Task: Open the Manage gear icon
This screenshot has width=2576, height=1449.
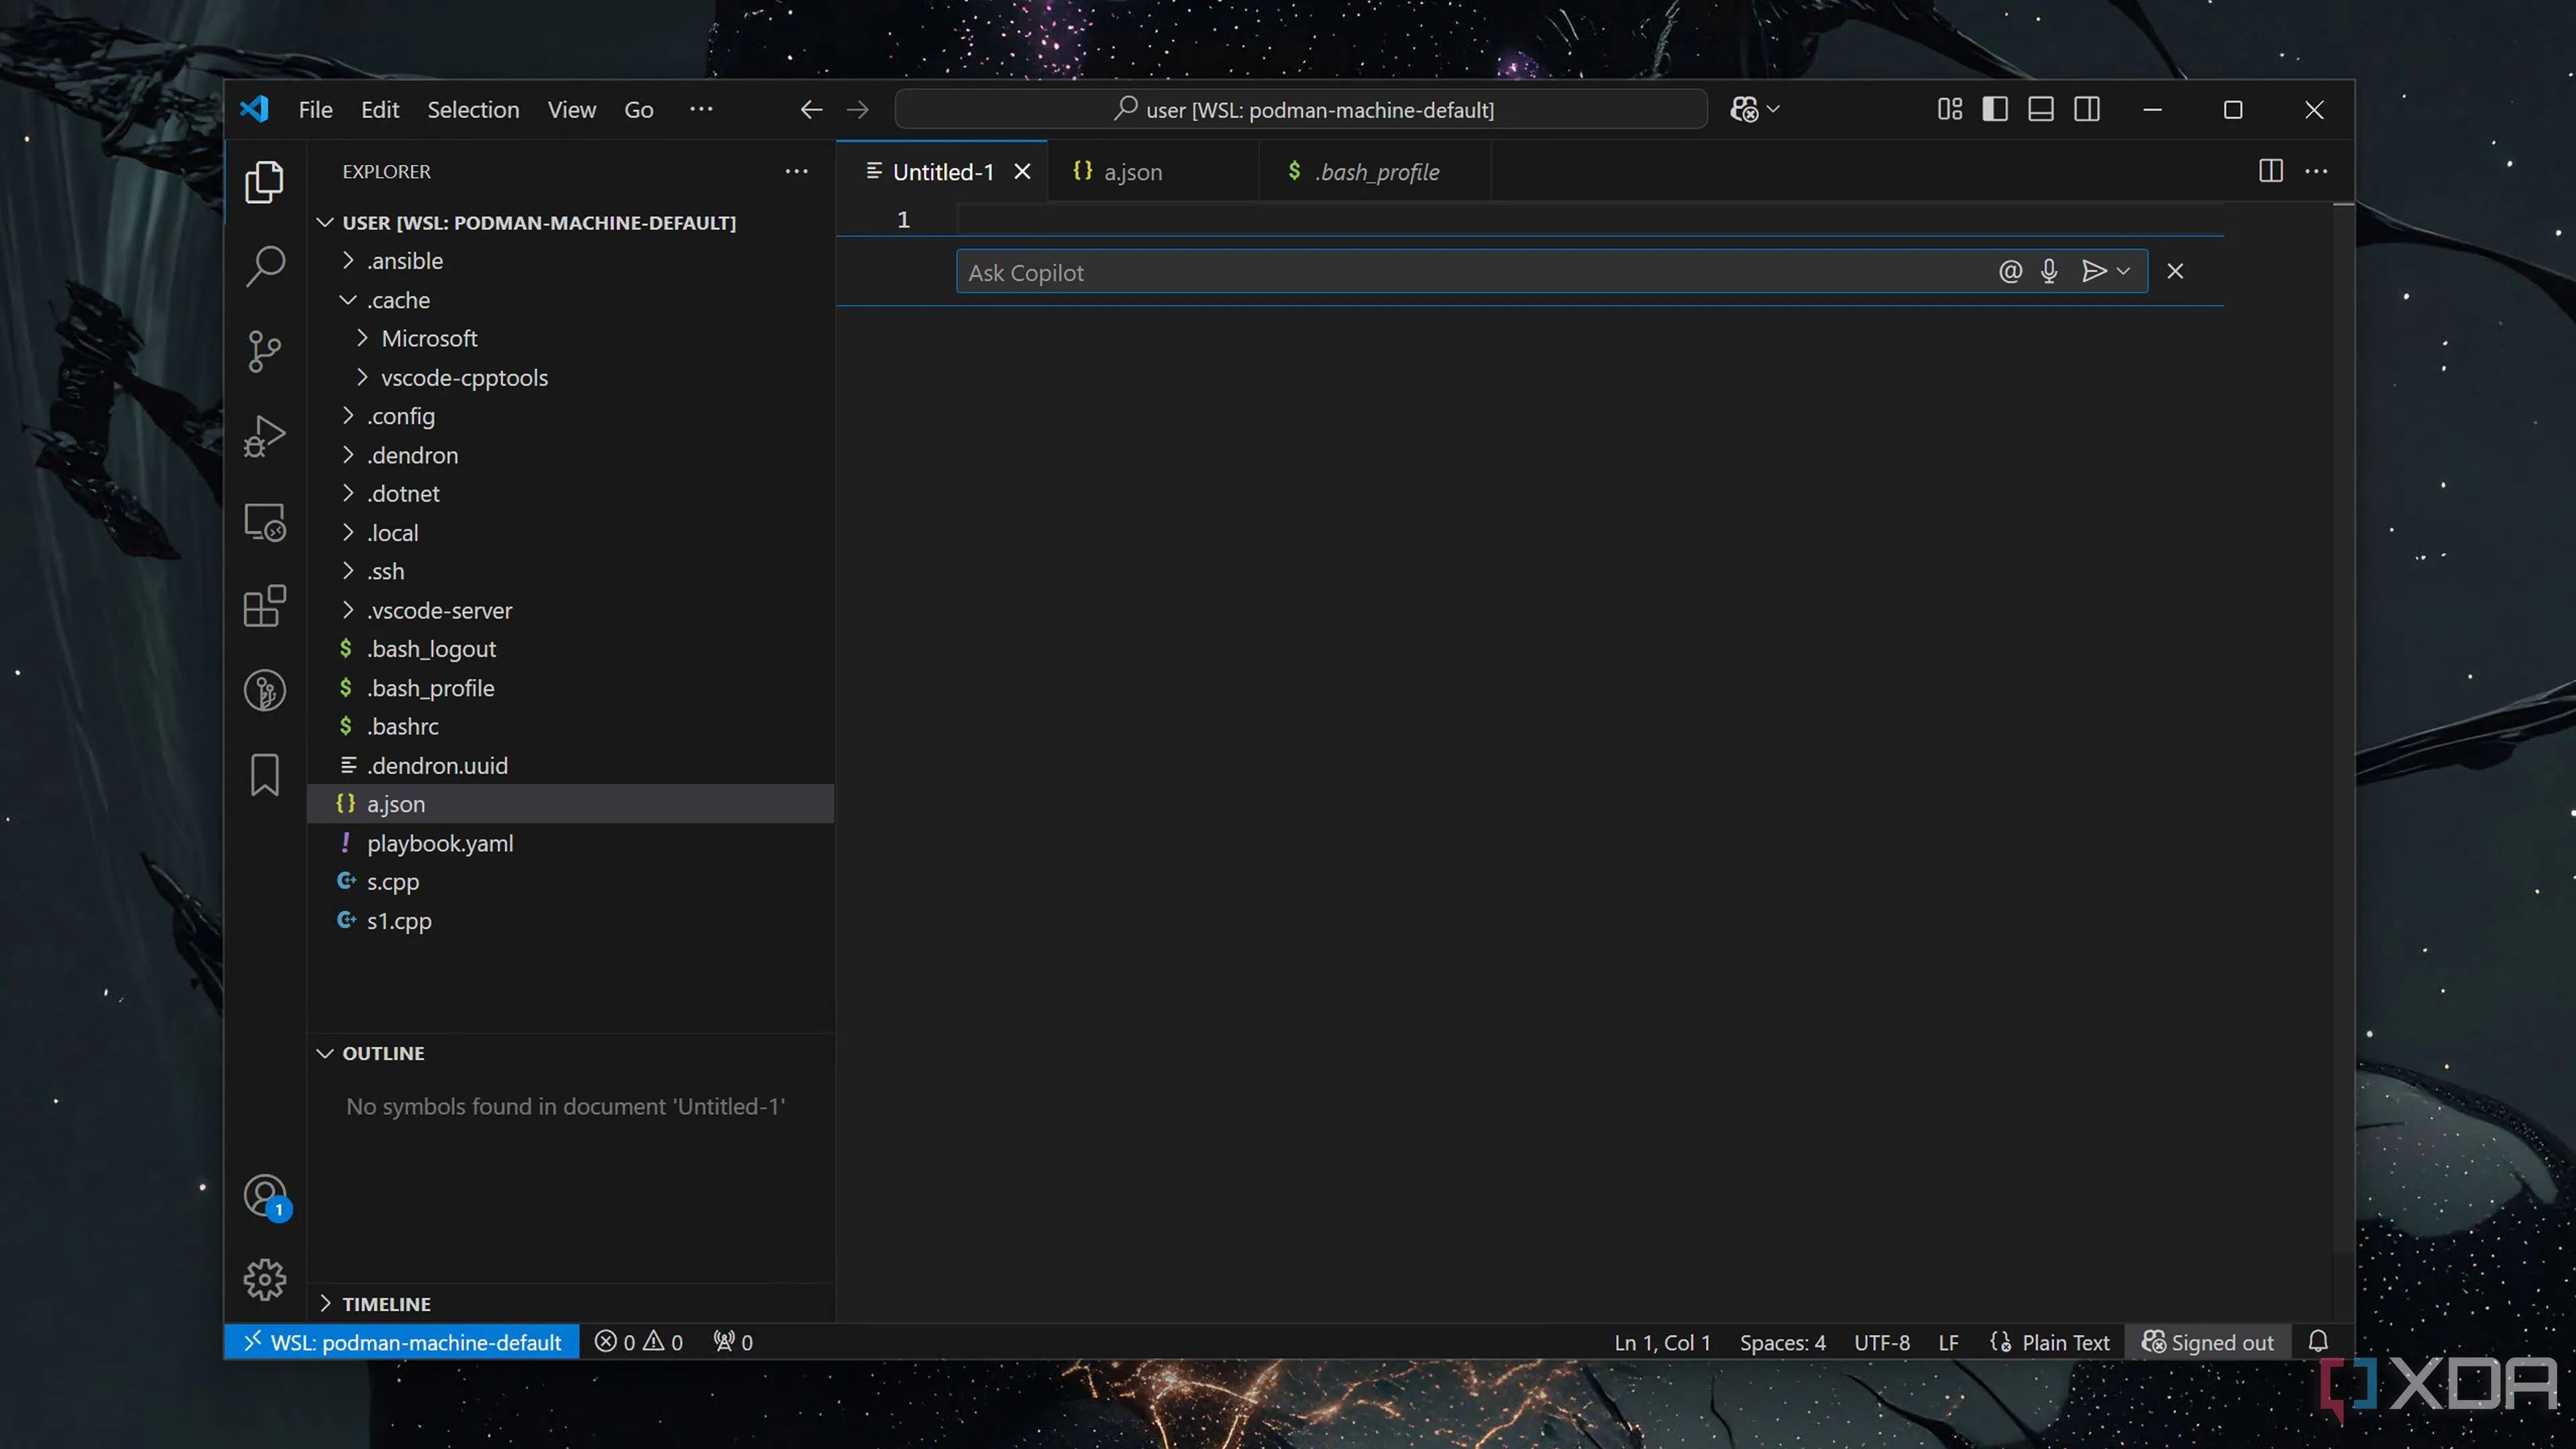Action: point(264,1279)
